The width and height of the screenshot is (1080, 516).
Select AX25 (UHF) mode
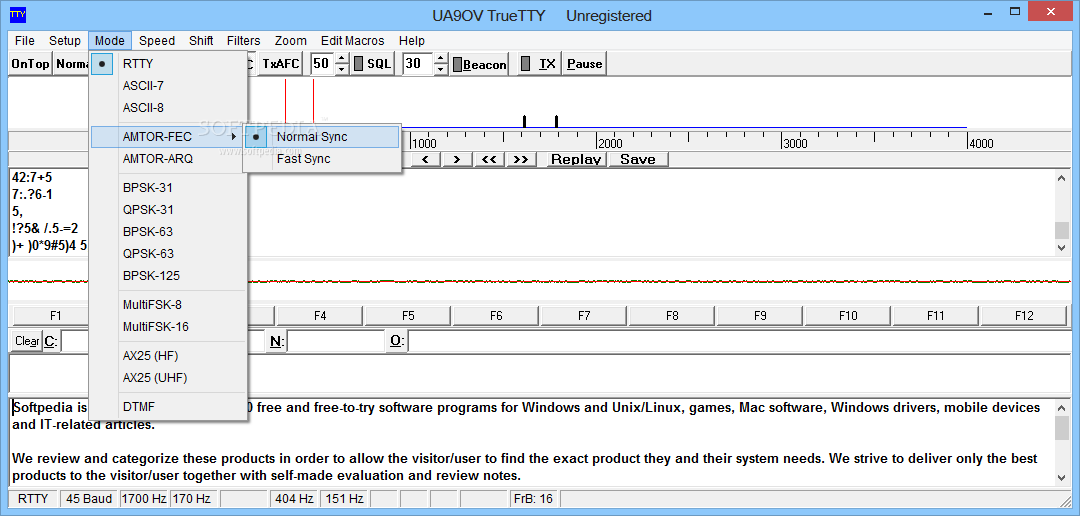coord(168,378)
